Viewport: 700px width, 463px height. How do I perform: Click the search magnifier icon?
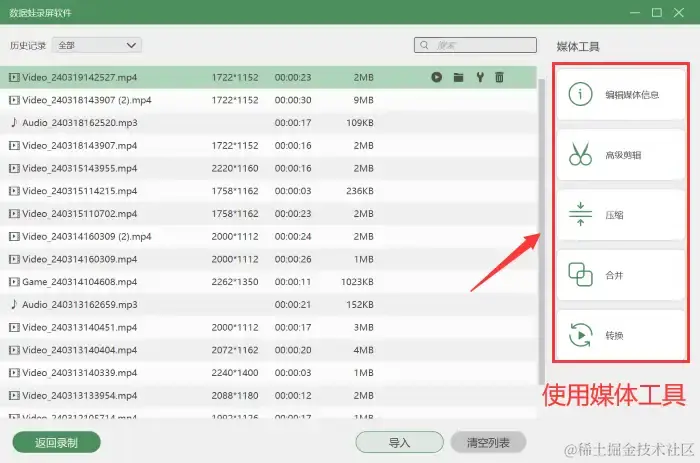click(424, 45)
